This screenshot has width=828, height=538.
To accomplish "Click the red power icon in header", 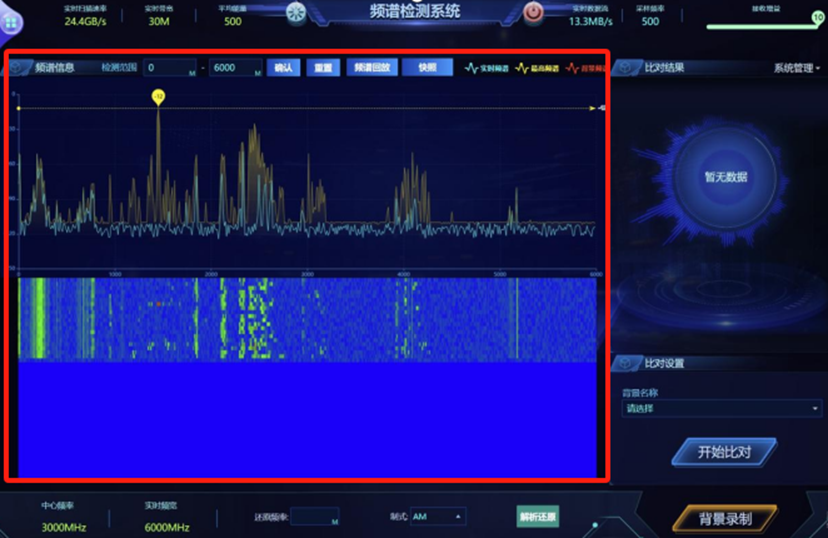I will click(x=533, y=12).
